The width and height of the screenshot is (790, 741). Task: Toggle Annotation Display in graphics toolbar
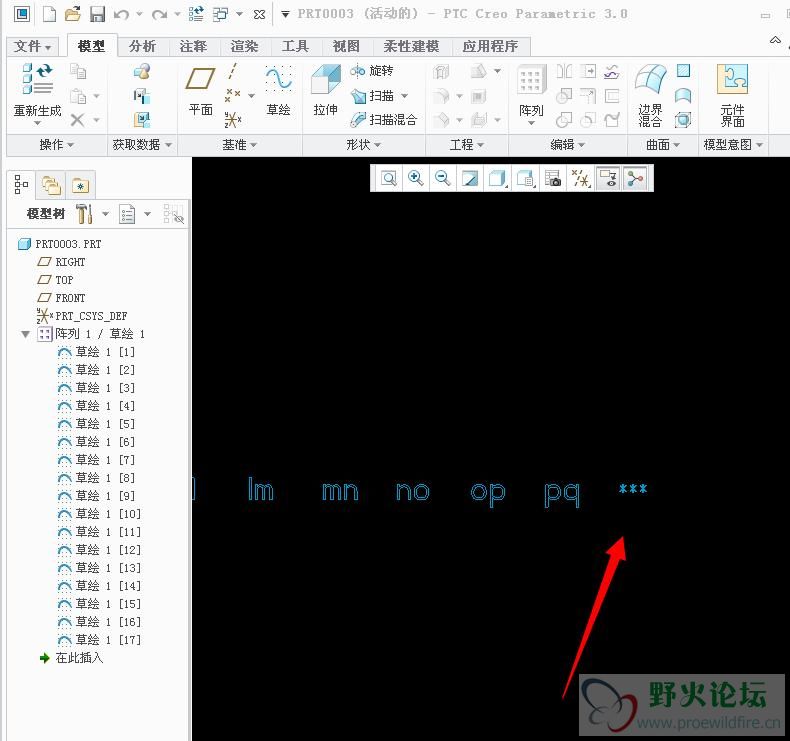click(608, 178)
